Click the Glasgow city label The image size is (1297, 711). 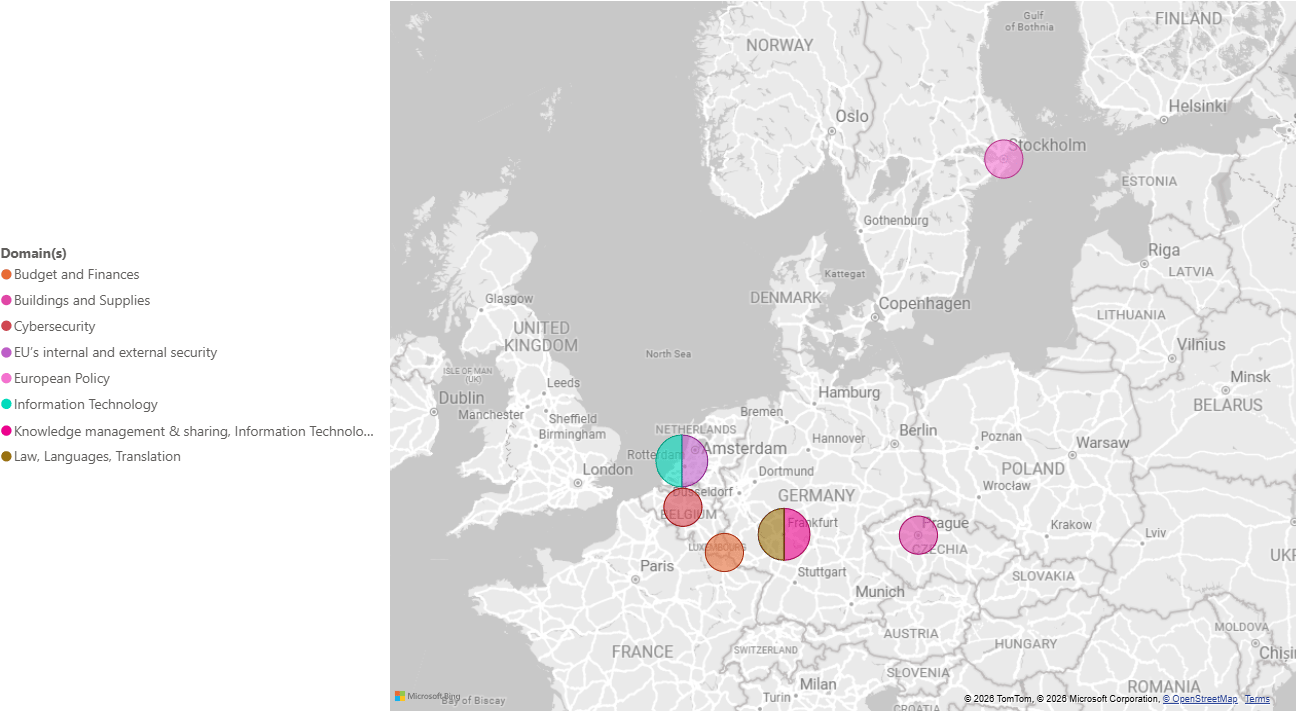[509, 299]
